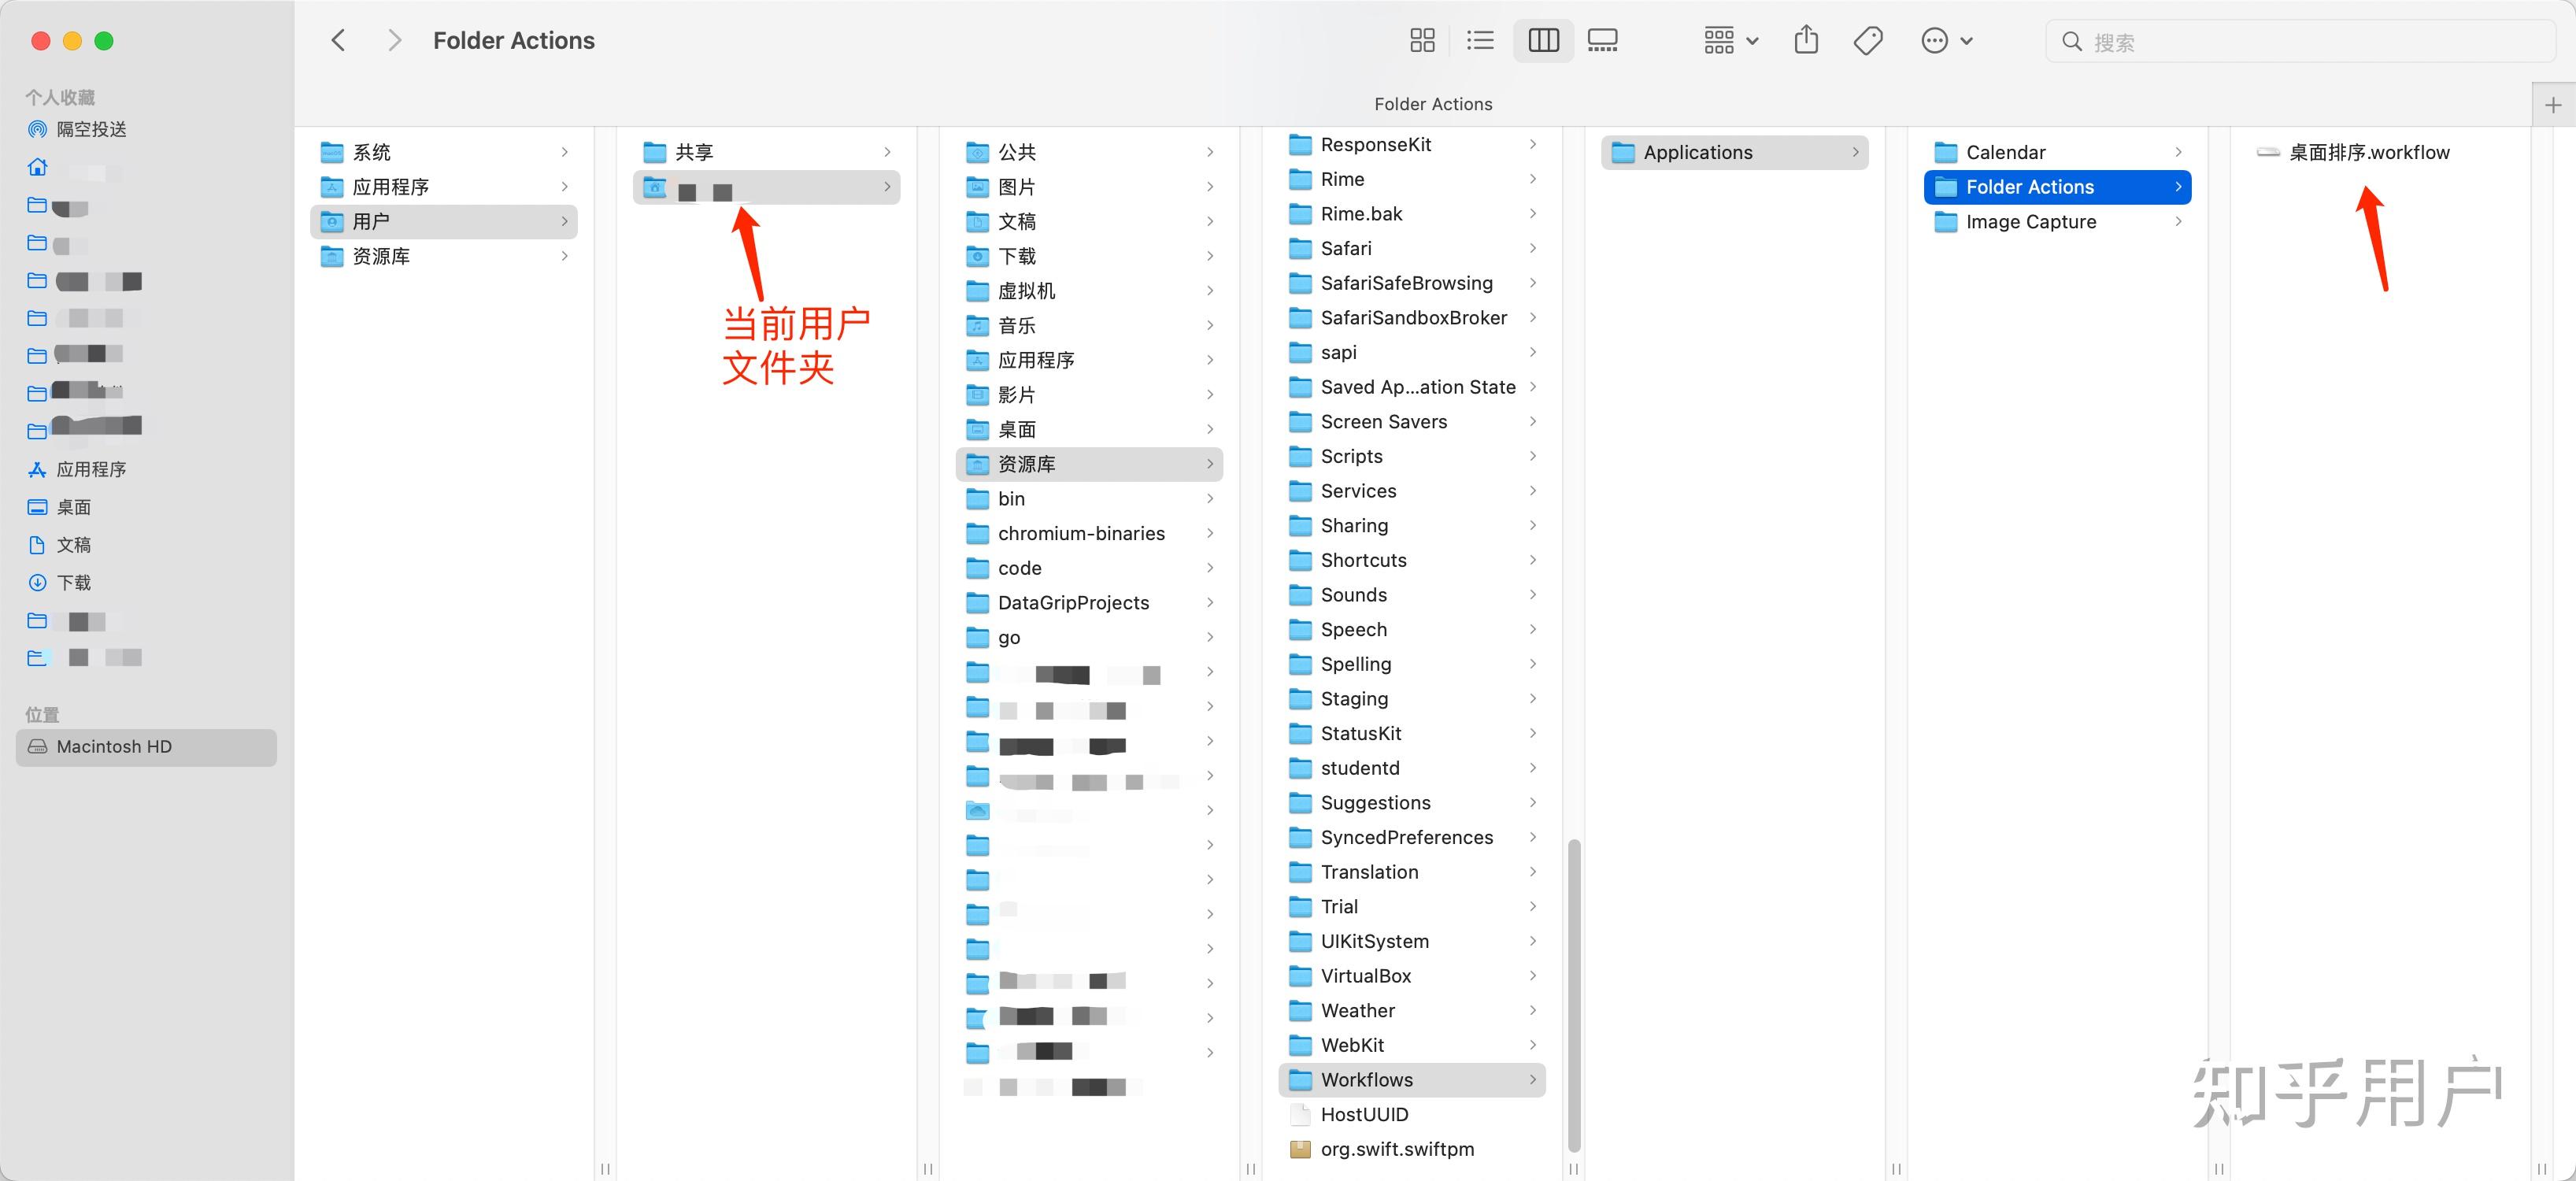Image resolution: width=2576 pixels, height=1181 pixels.
Task: Switch to list view
Action: click(1480, 41)
